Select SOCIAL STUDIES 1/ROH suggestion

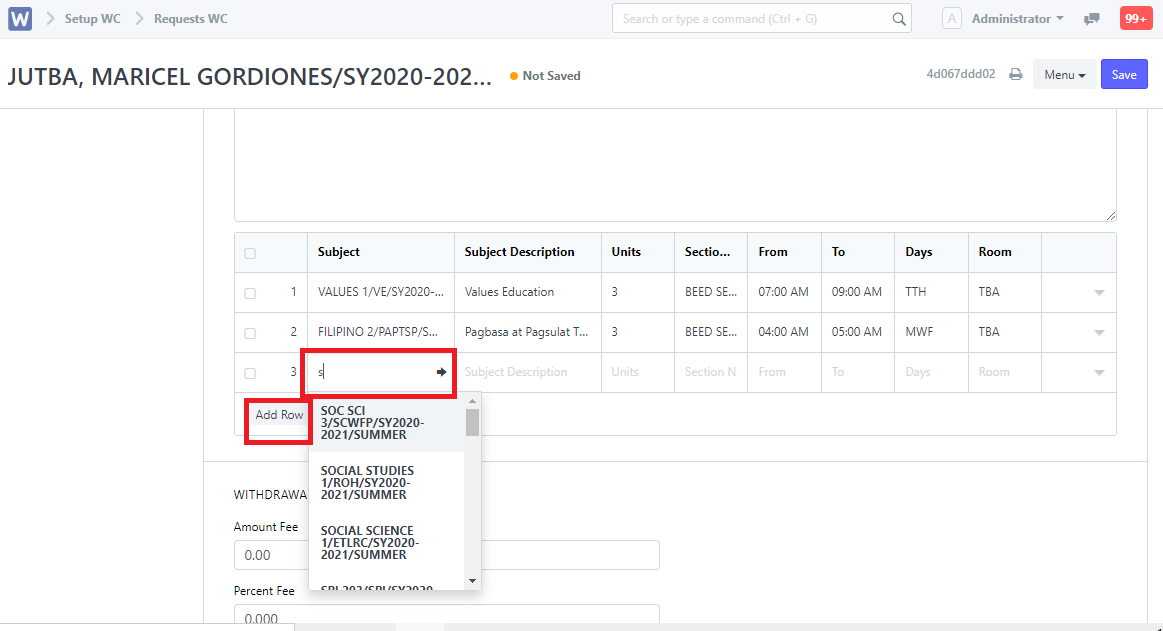tap(386, 483)
